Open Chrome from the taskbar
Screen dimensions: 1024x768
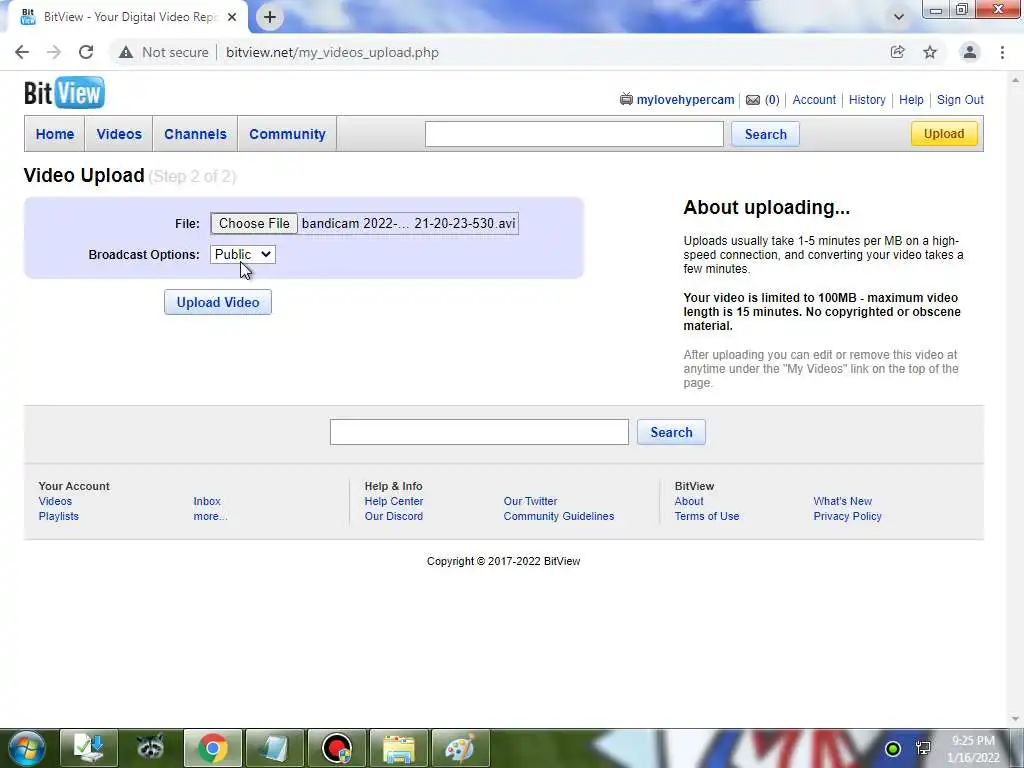pos(213,748)
